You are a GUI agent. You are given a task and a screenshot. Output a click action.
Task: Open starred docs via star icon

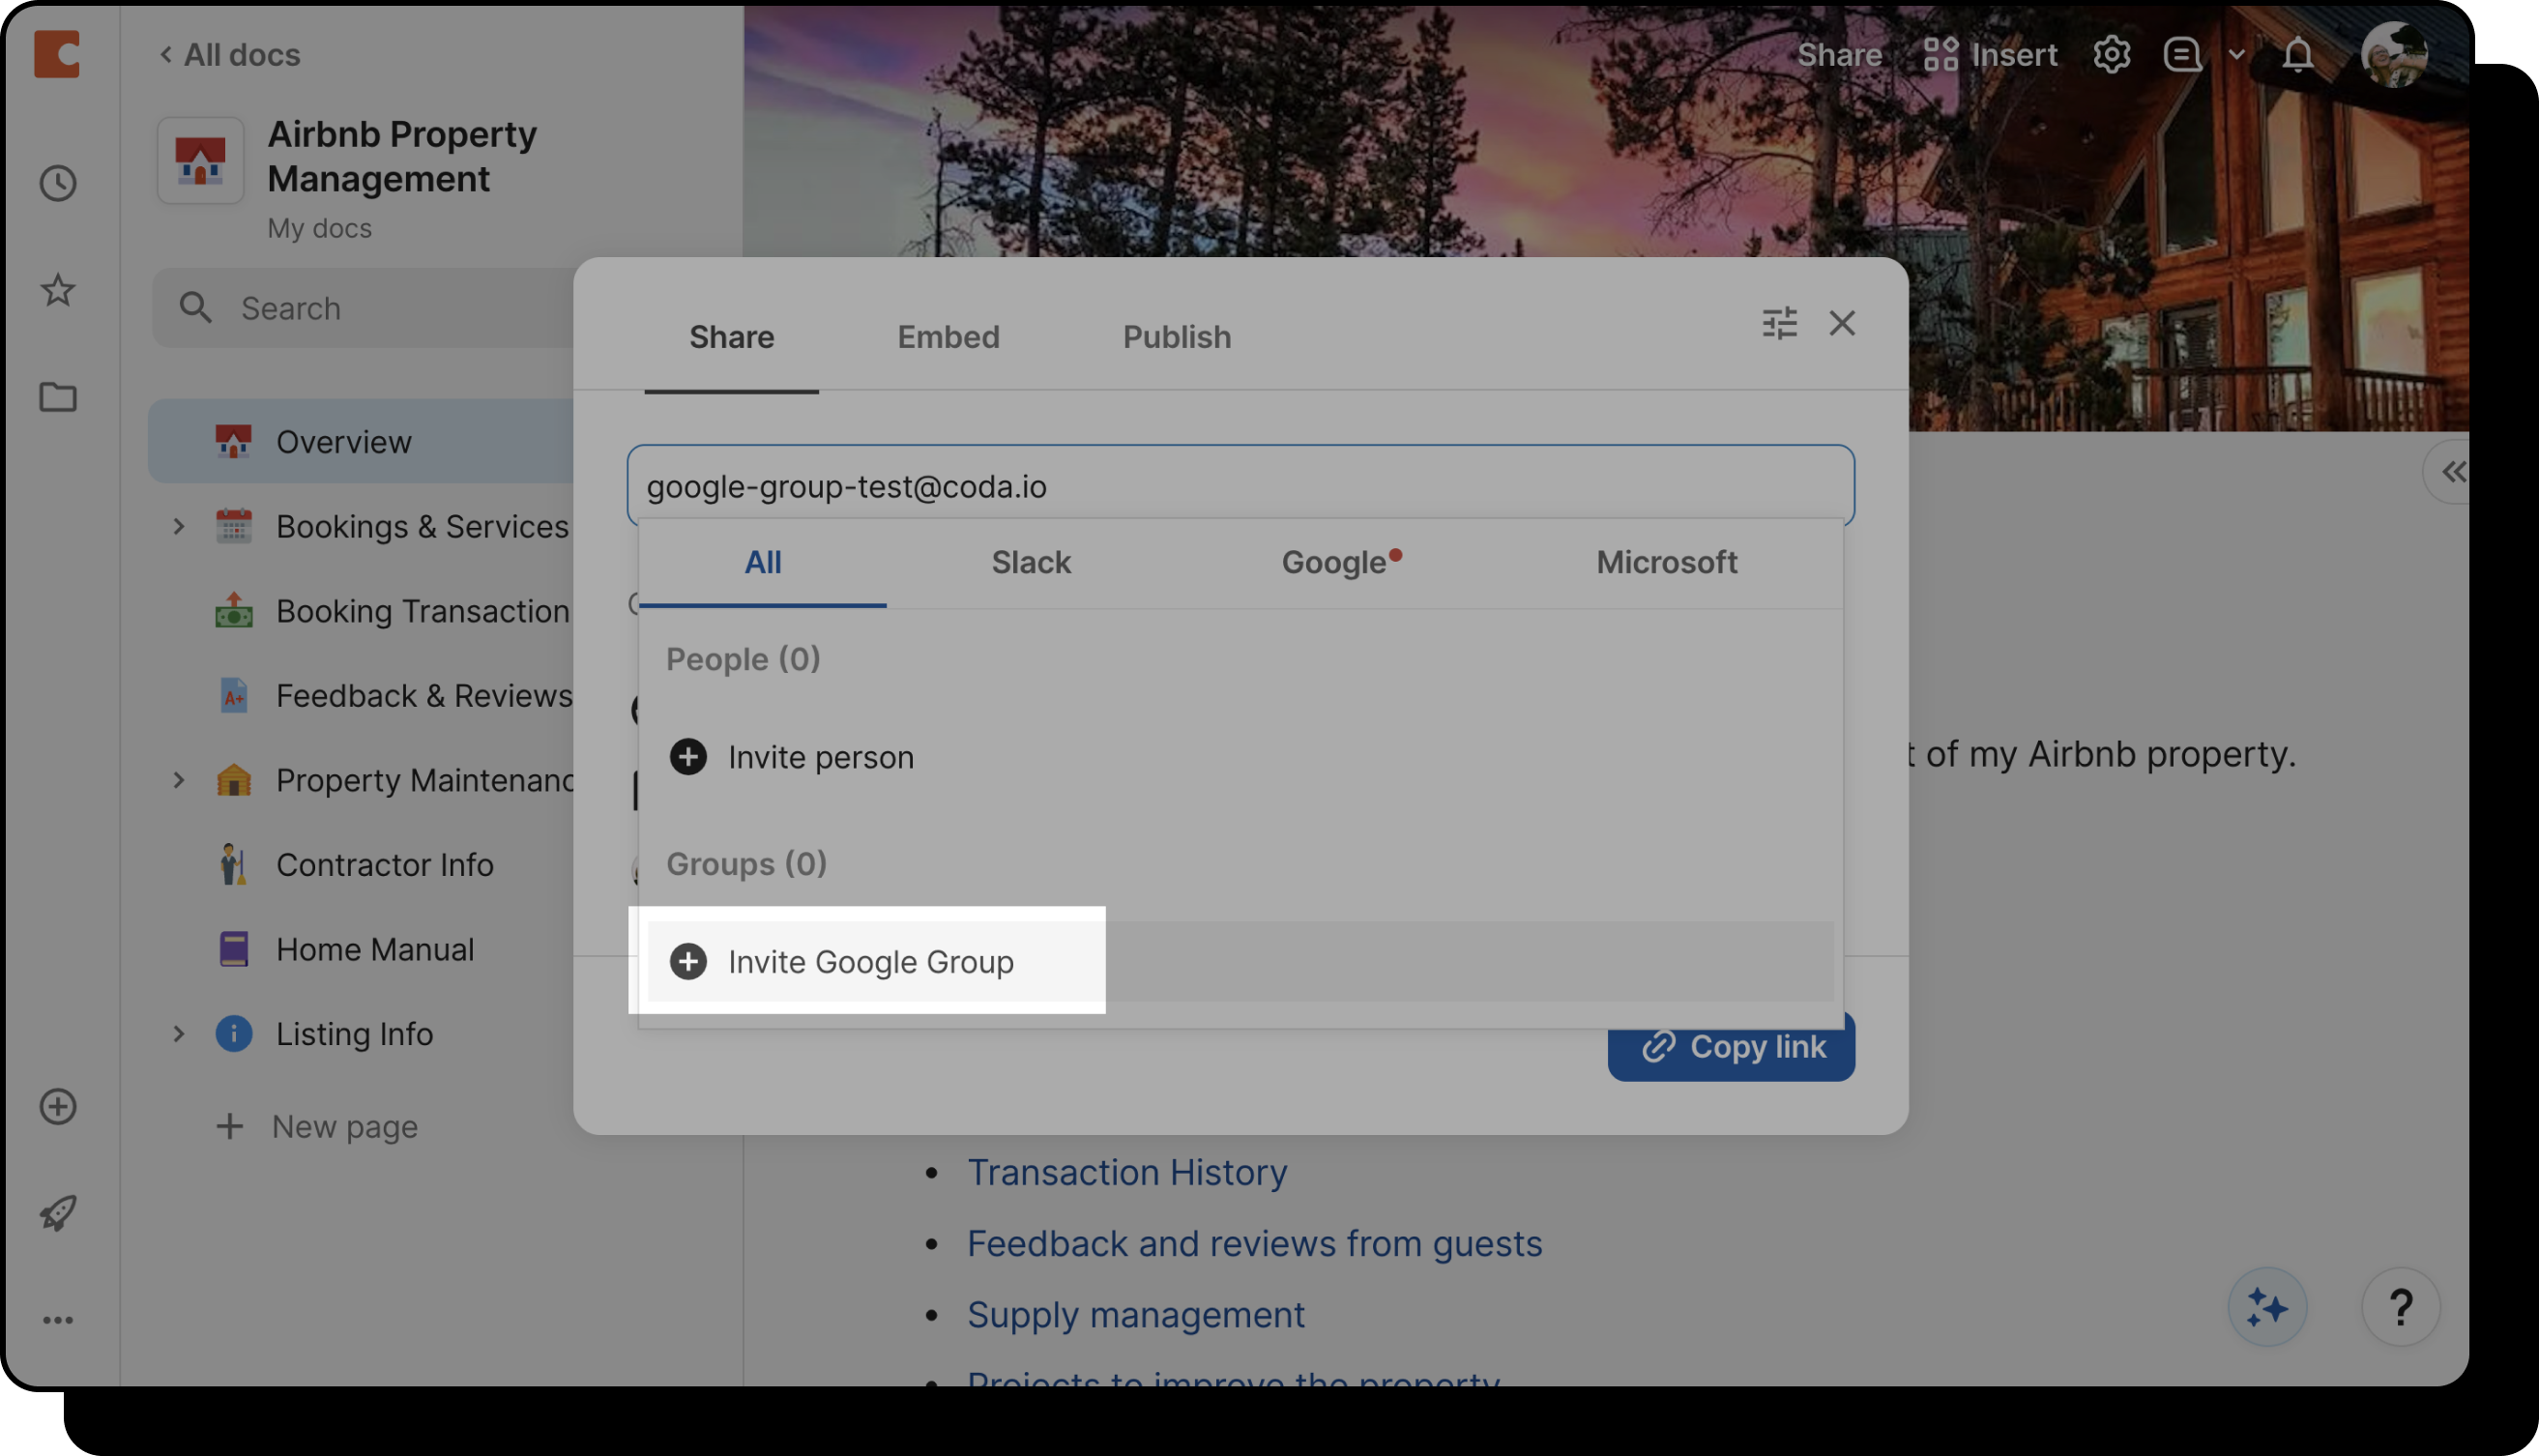(58, 291)
